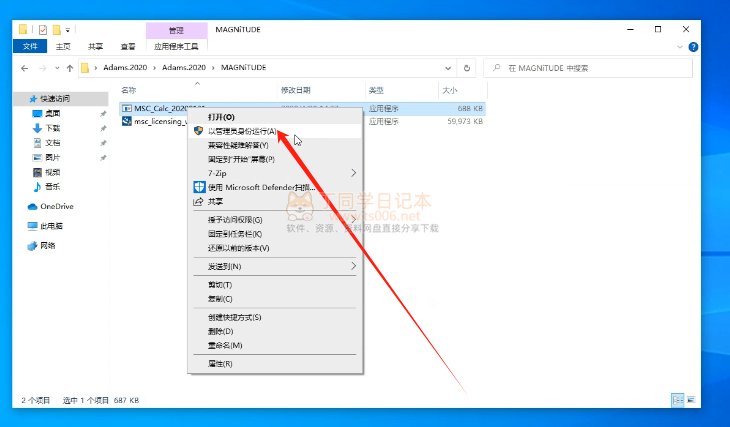
Task: Expand the address bar history dropdown
Action: 448,68
